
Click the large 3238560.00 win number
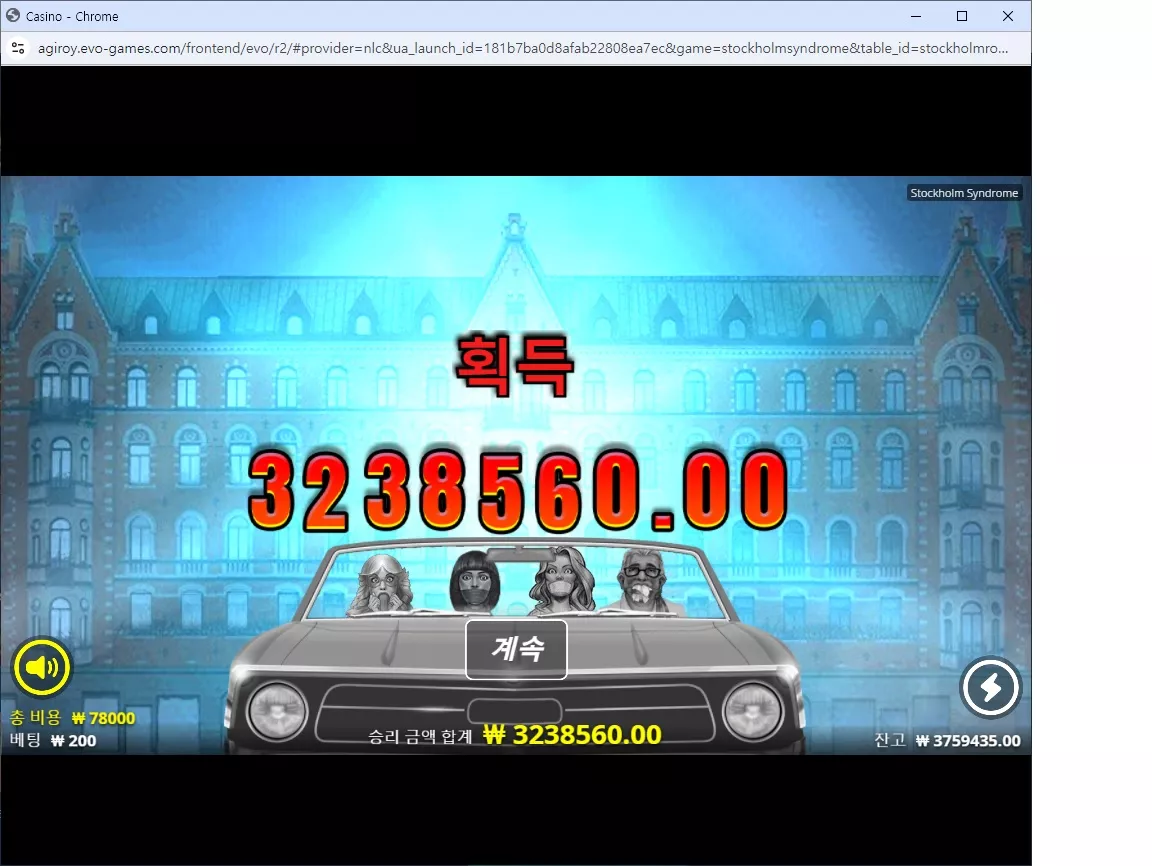point(517,491)
